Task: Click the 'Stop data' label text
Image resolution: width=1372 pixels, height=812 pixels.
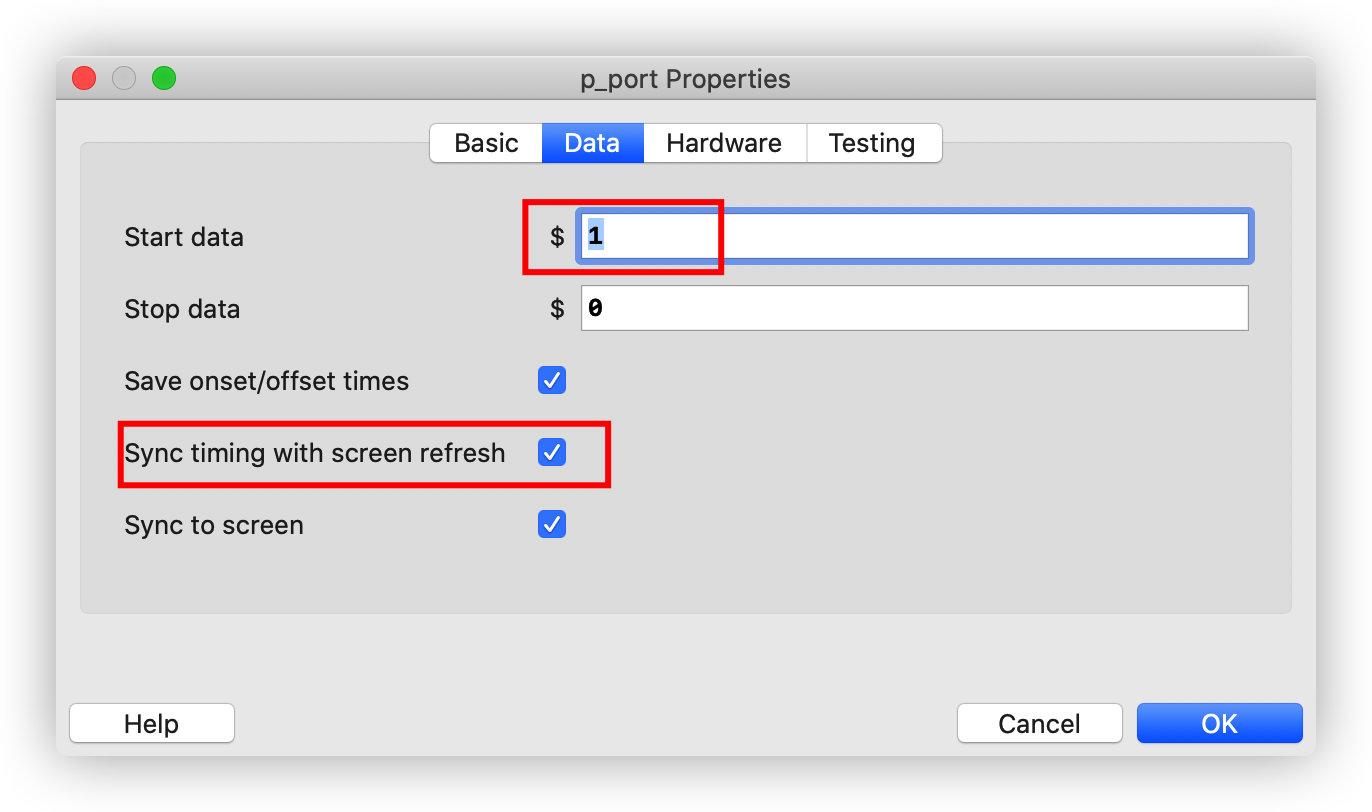Action: [182, 309]
